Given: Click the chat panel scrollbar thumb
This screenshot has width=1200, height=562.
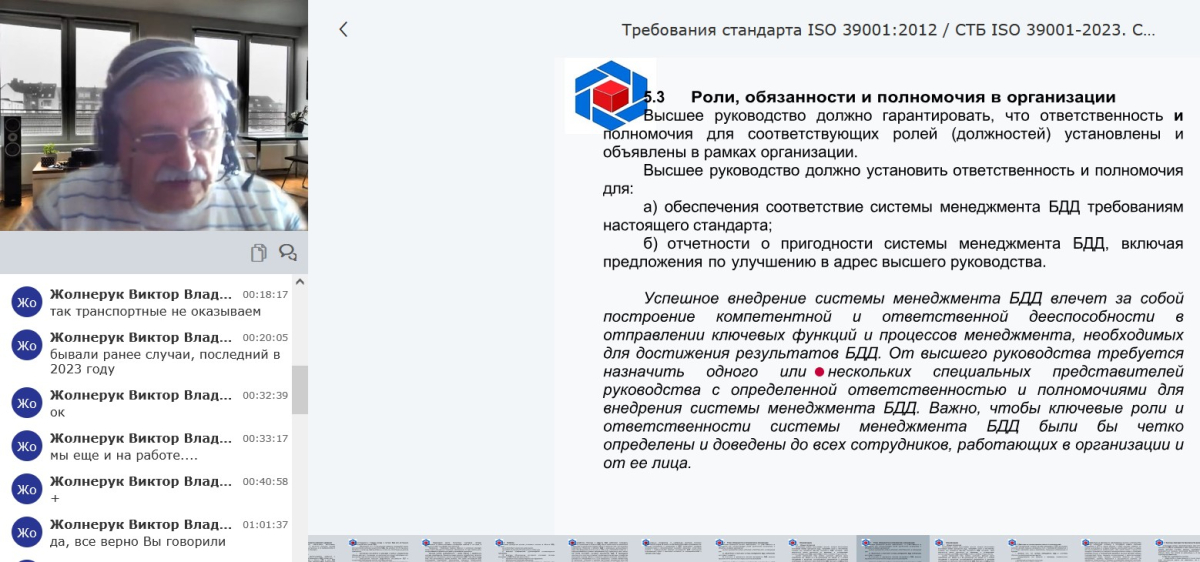Looking at the screenshot, I should click(x=300, y=390).
